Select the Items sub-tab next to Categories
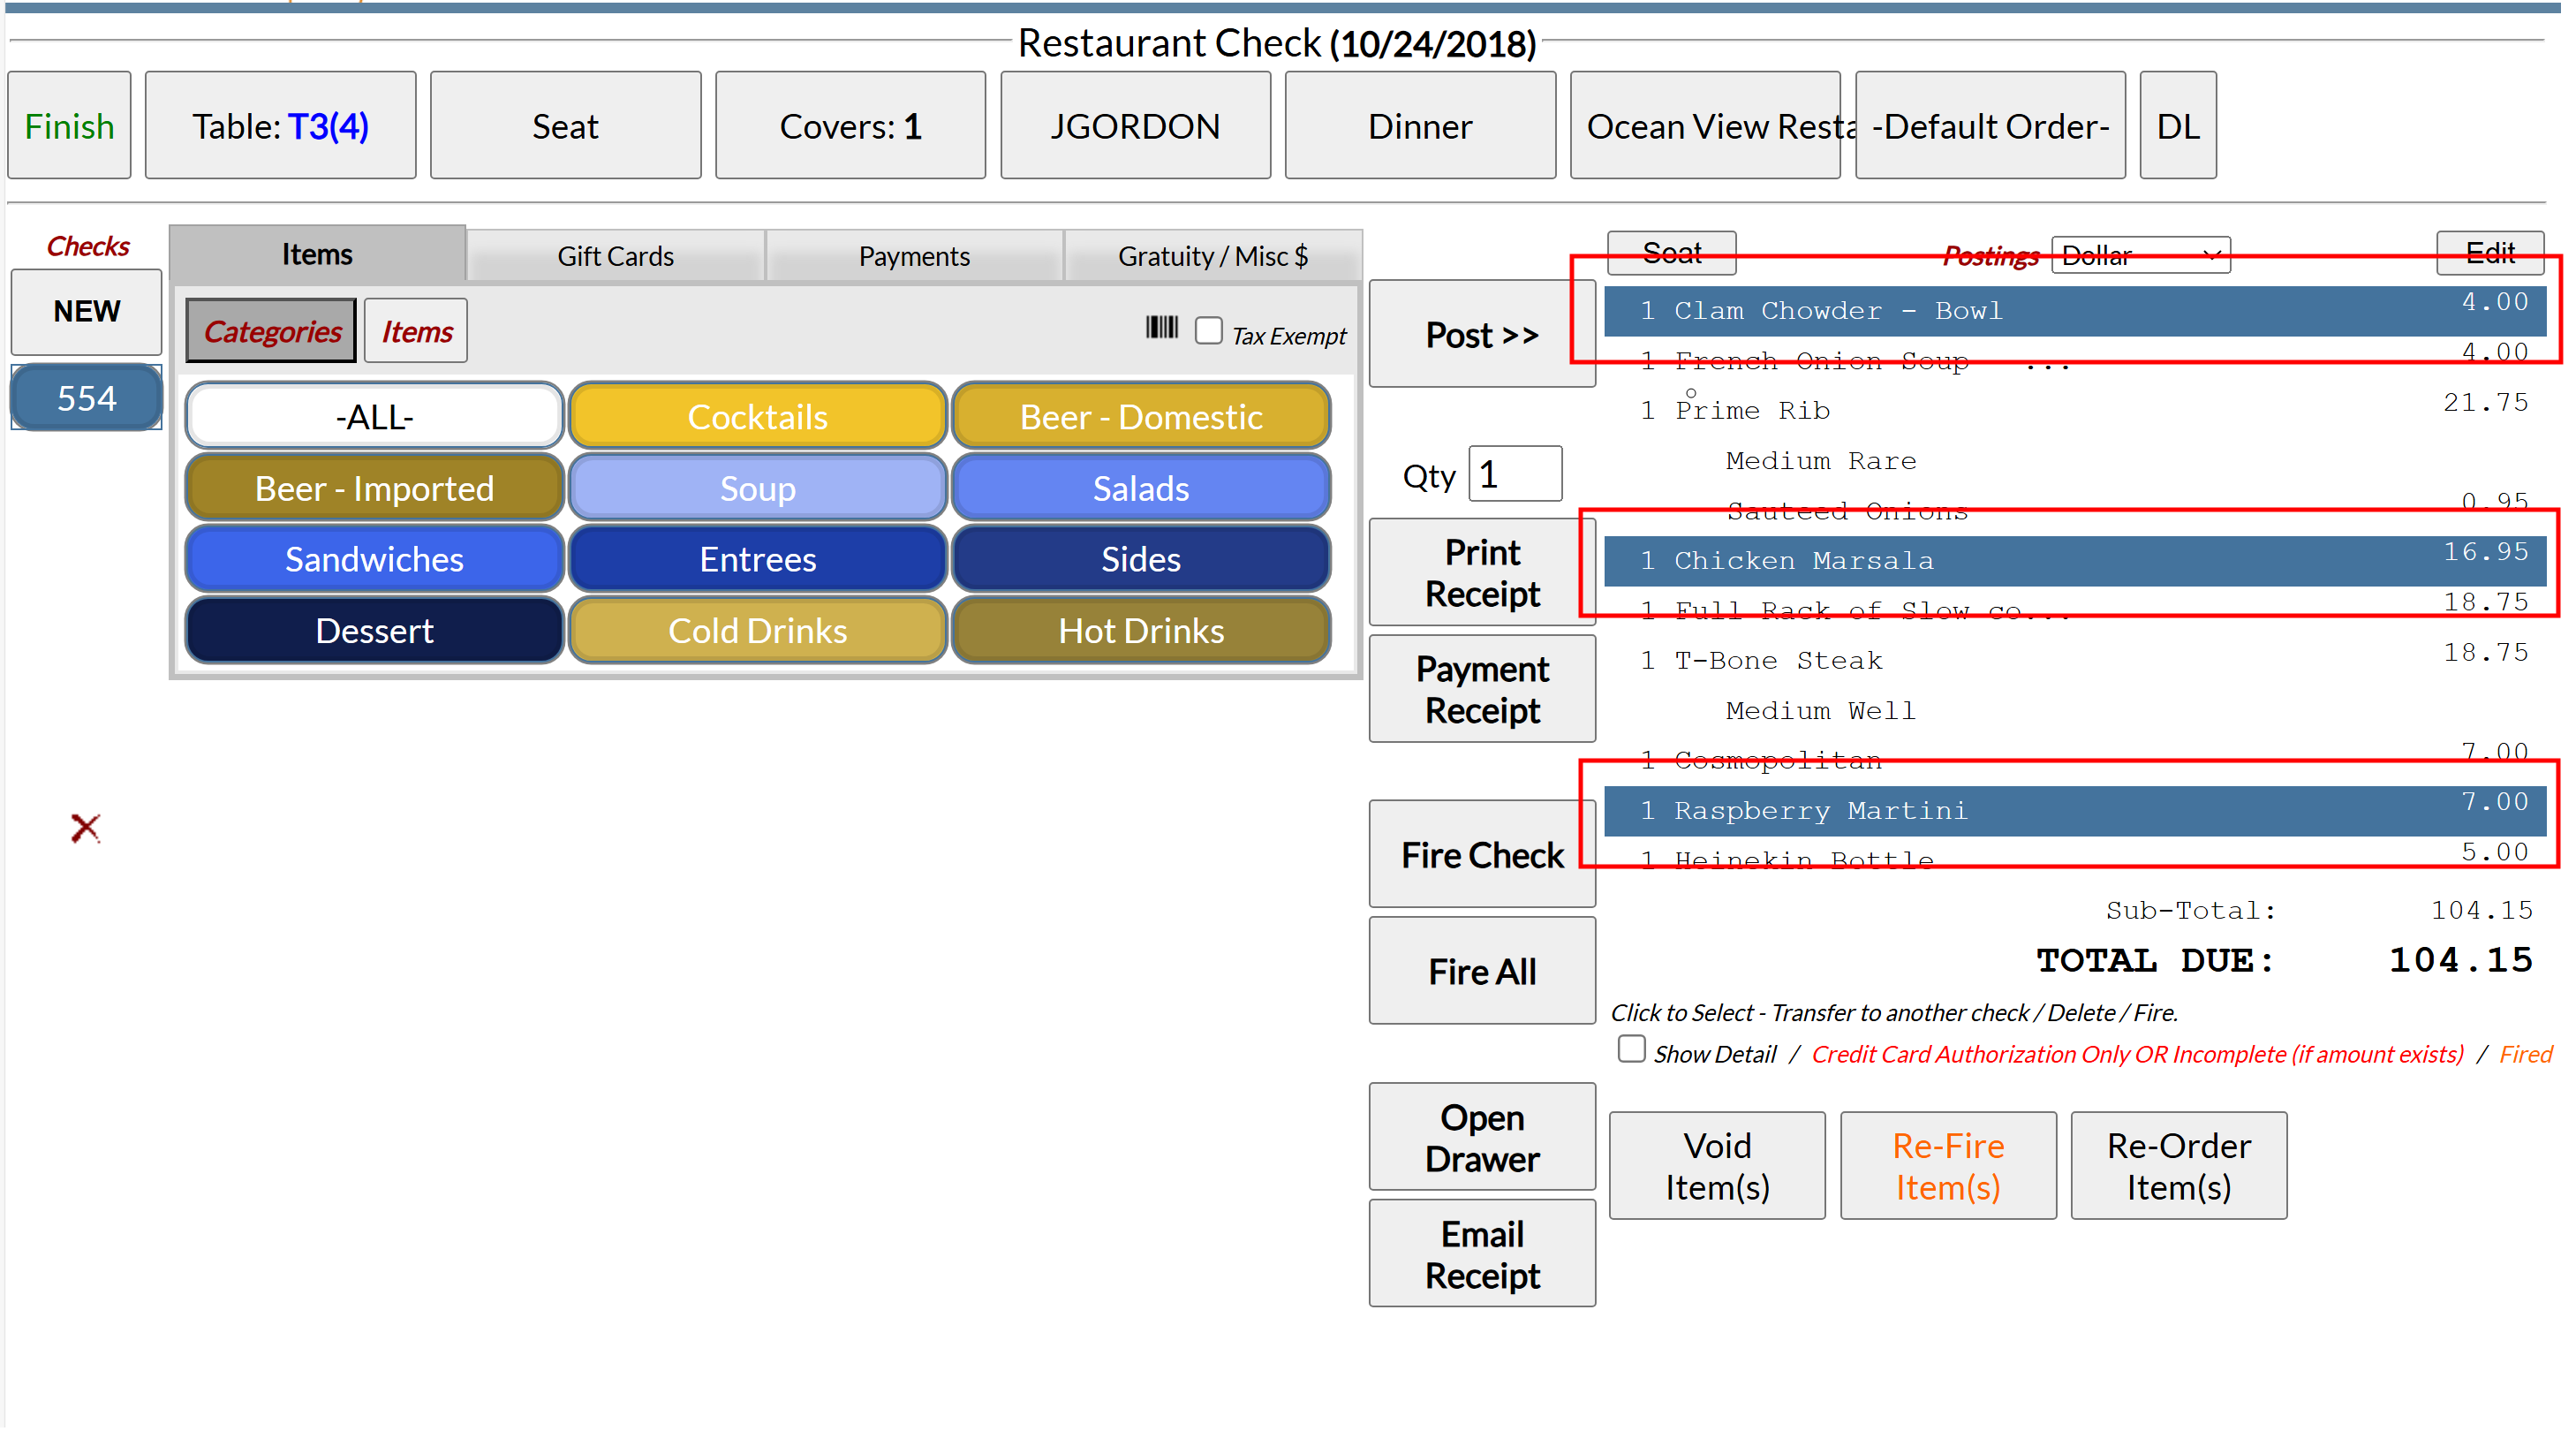Screen dimensions: 2576x1431 point(416,331)
